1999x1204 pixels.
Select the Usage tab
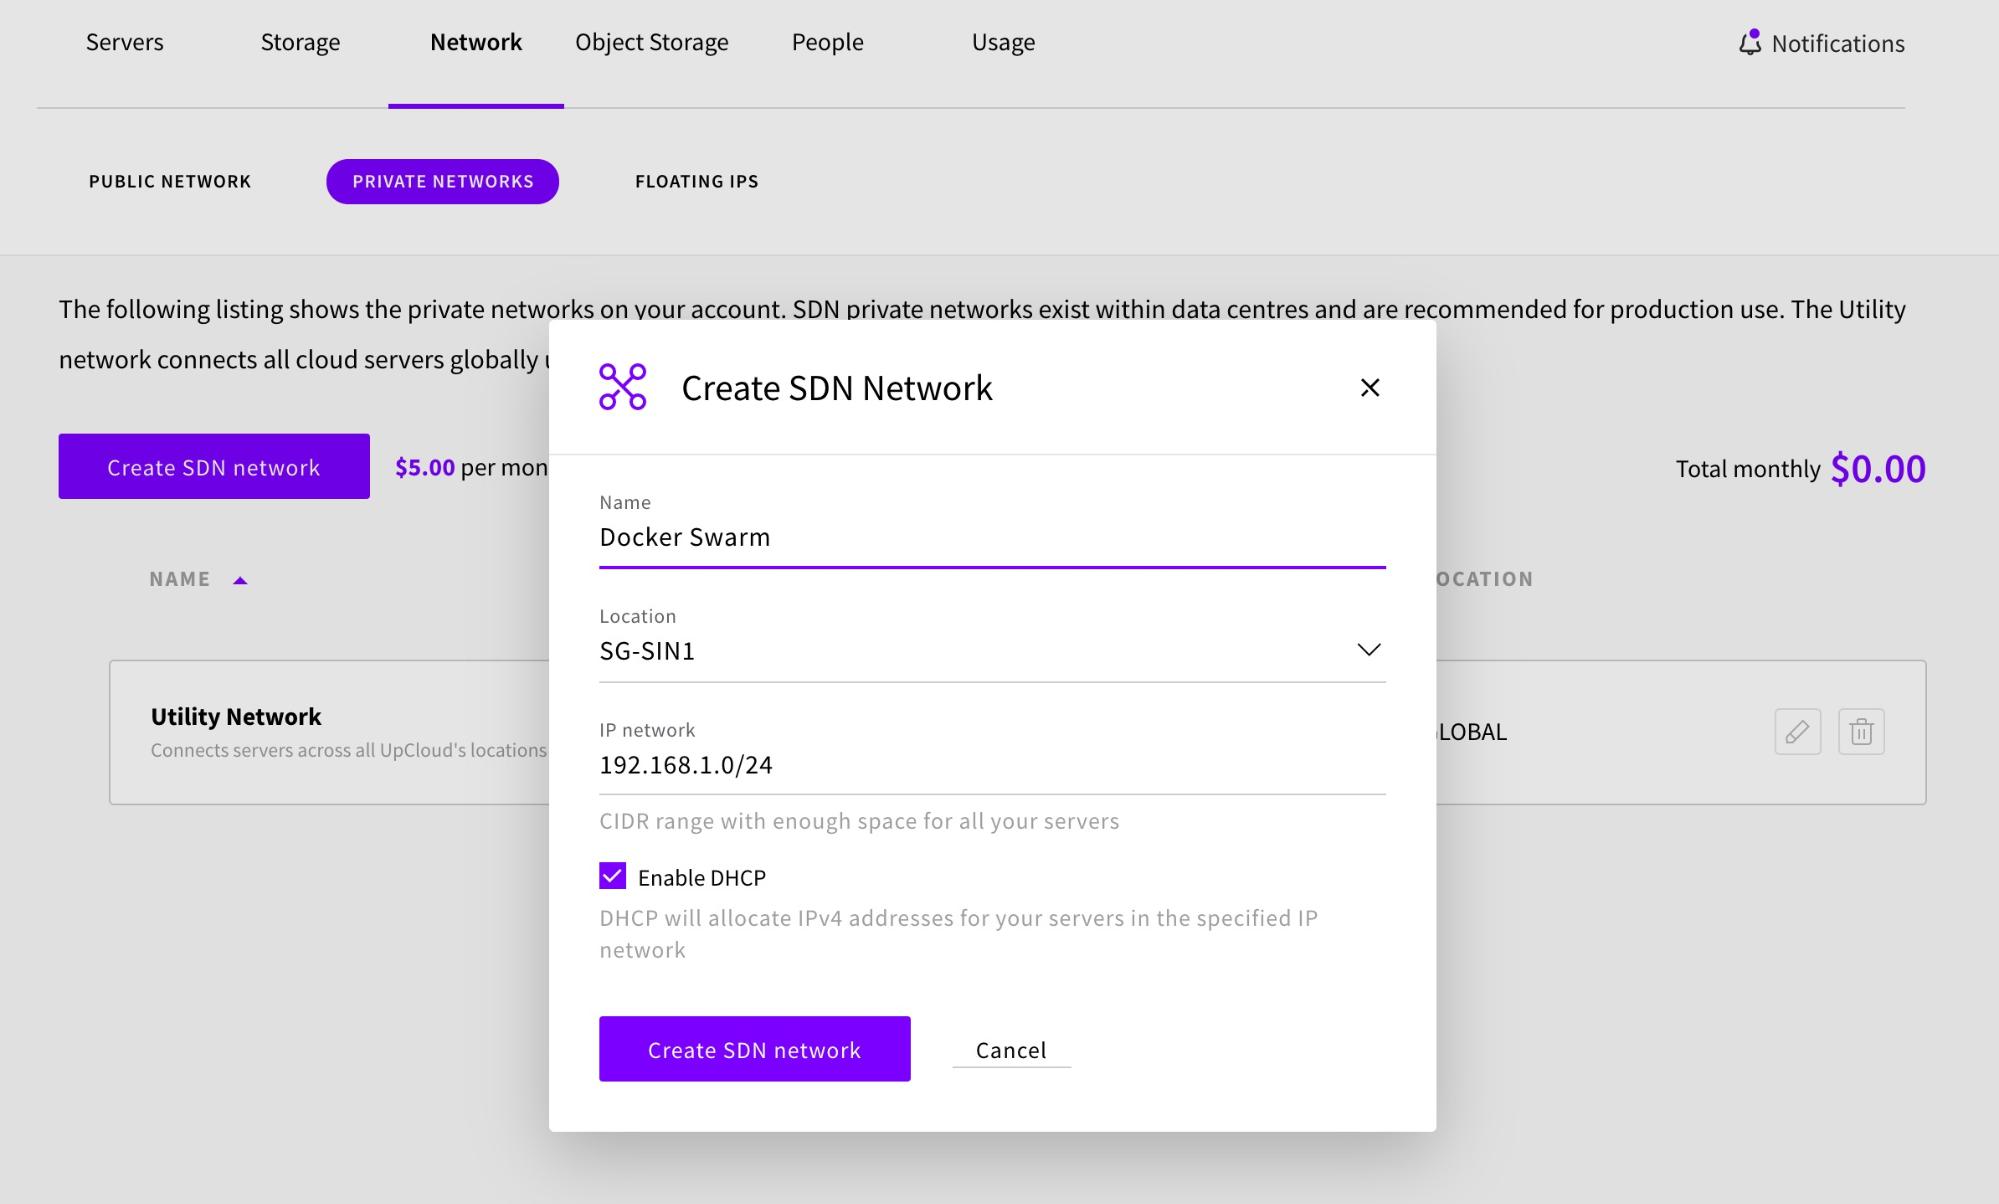coord(1003,42)
